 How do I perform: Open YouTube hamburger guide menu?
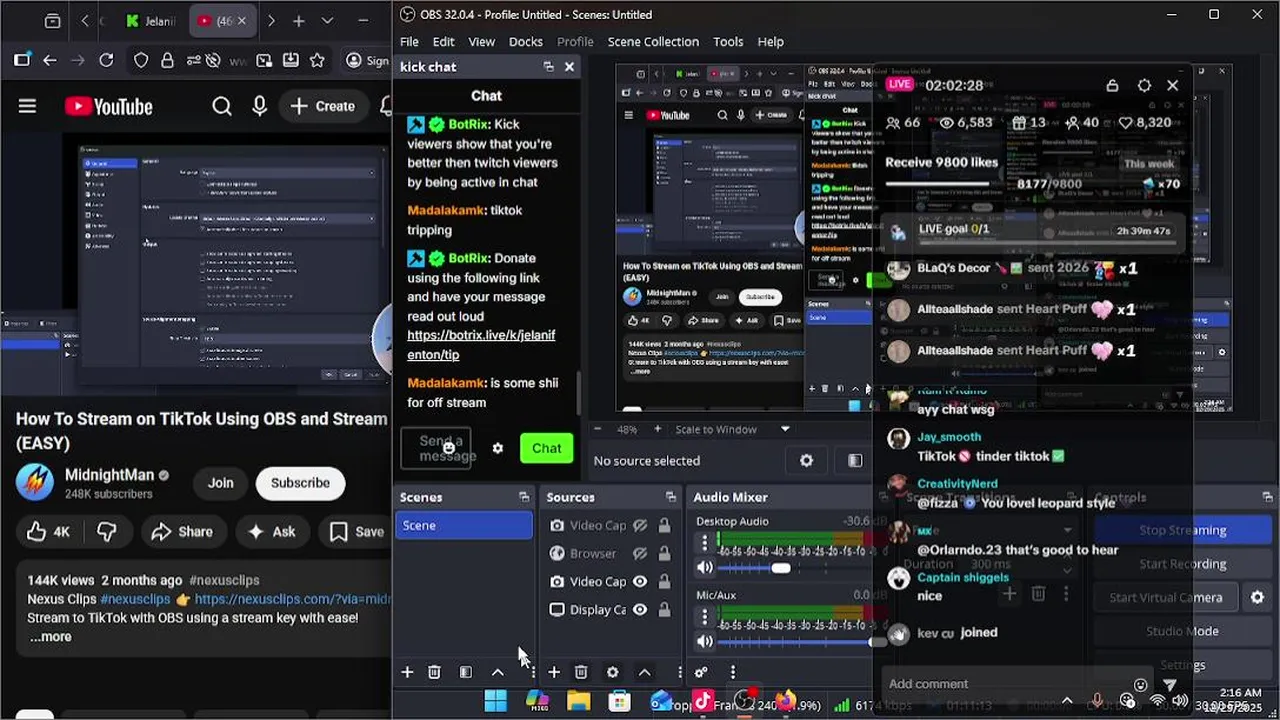tap(27, 106)
